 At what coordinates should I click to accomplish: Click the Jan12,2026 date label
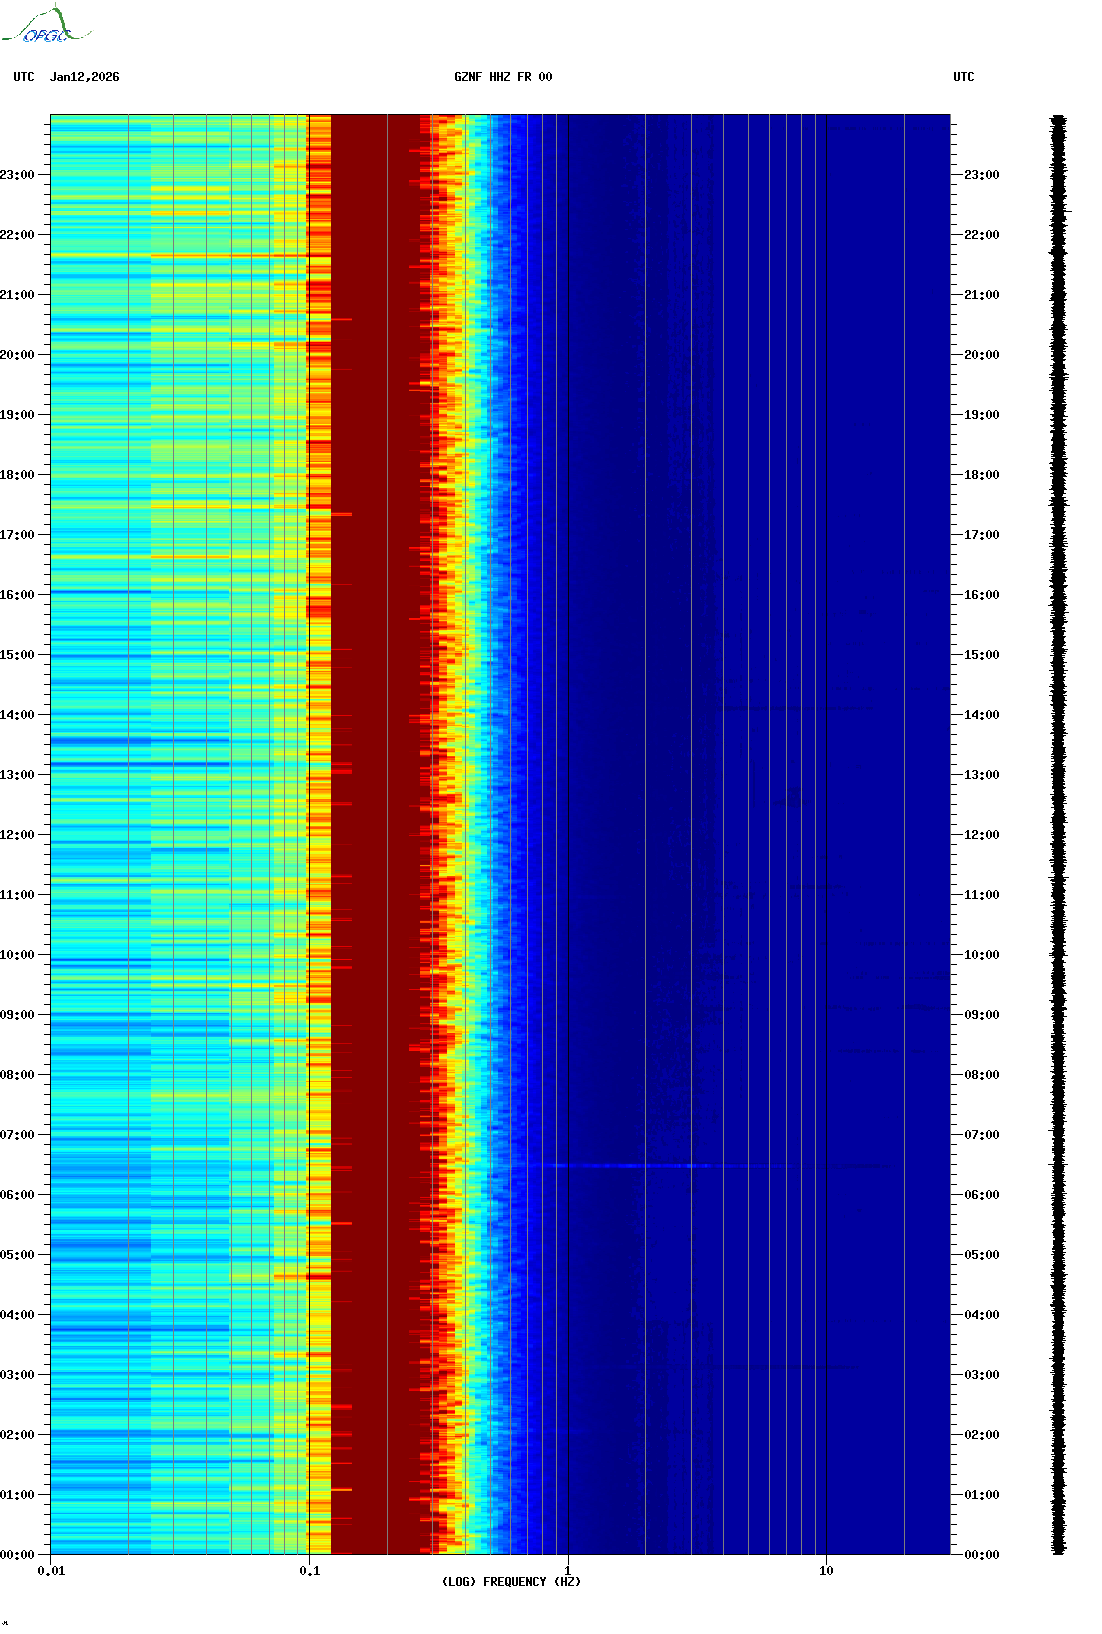tap(84, 77)
